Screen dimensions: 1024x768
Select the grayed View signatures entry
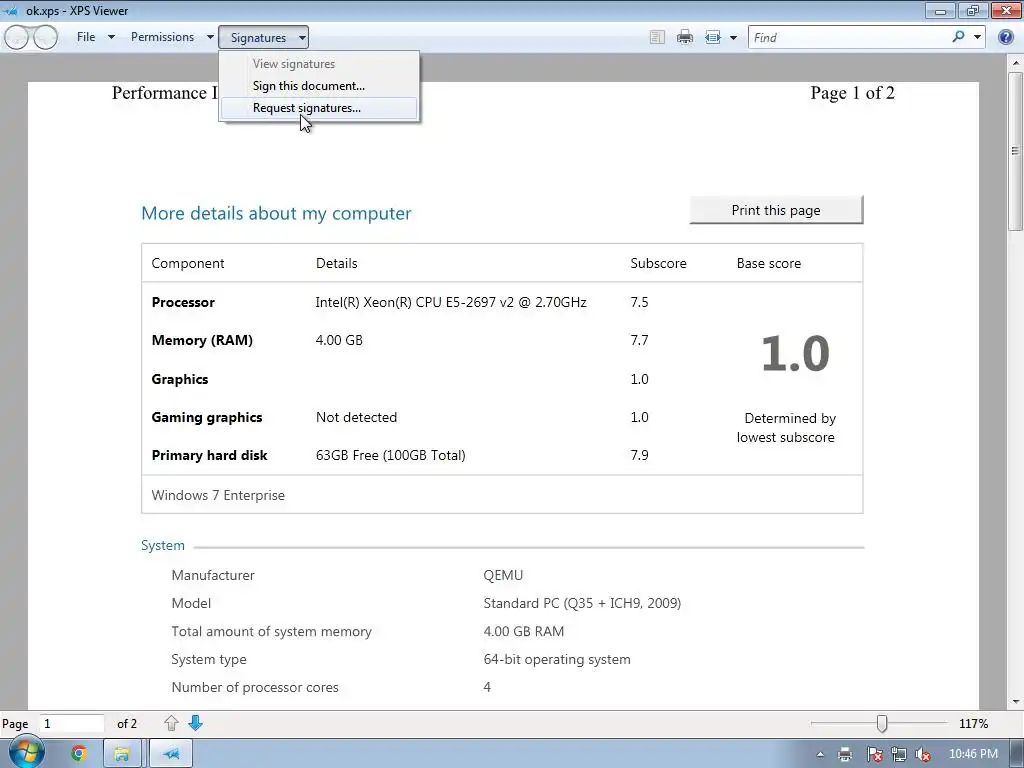point(293,64)
